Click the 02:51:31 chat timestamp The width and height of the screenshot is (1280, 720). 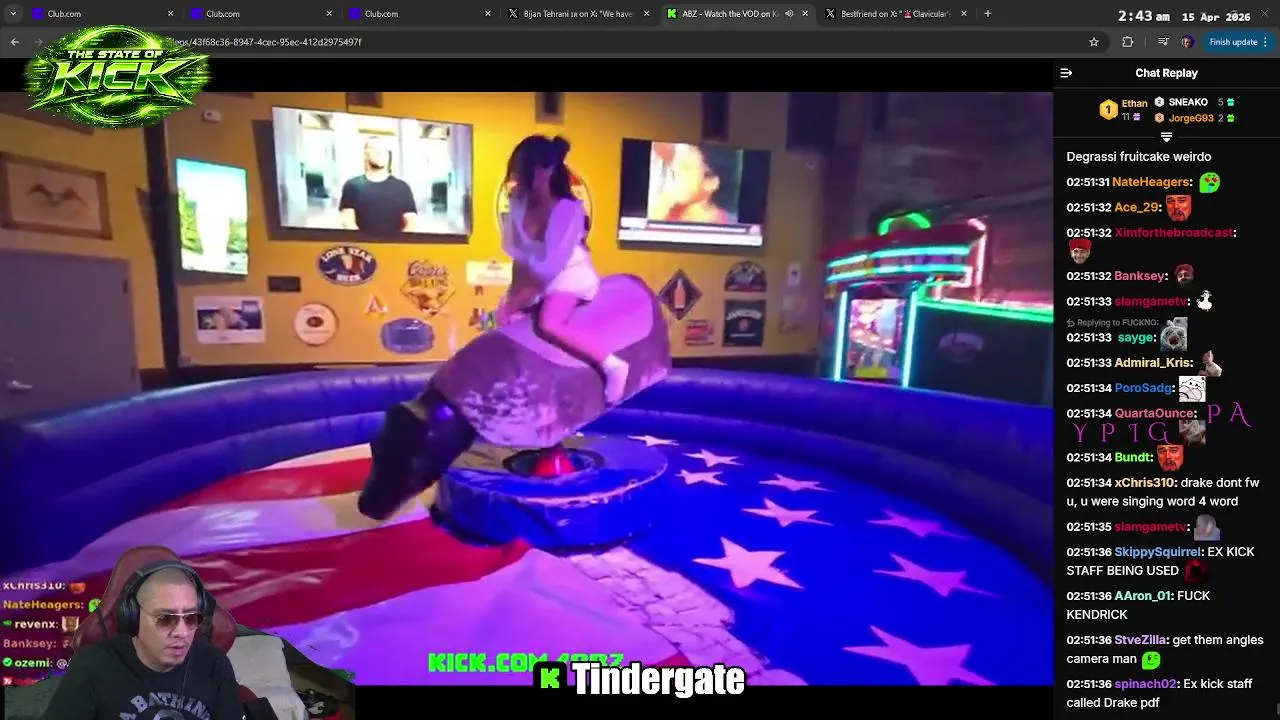point(1087,182)
